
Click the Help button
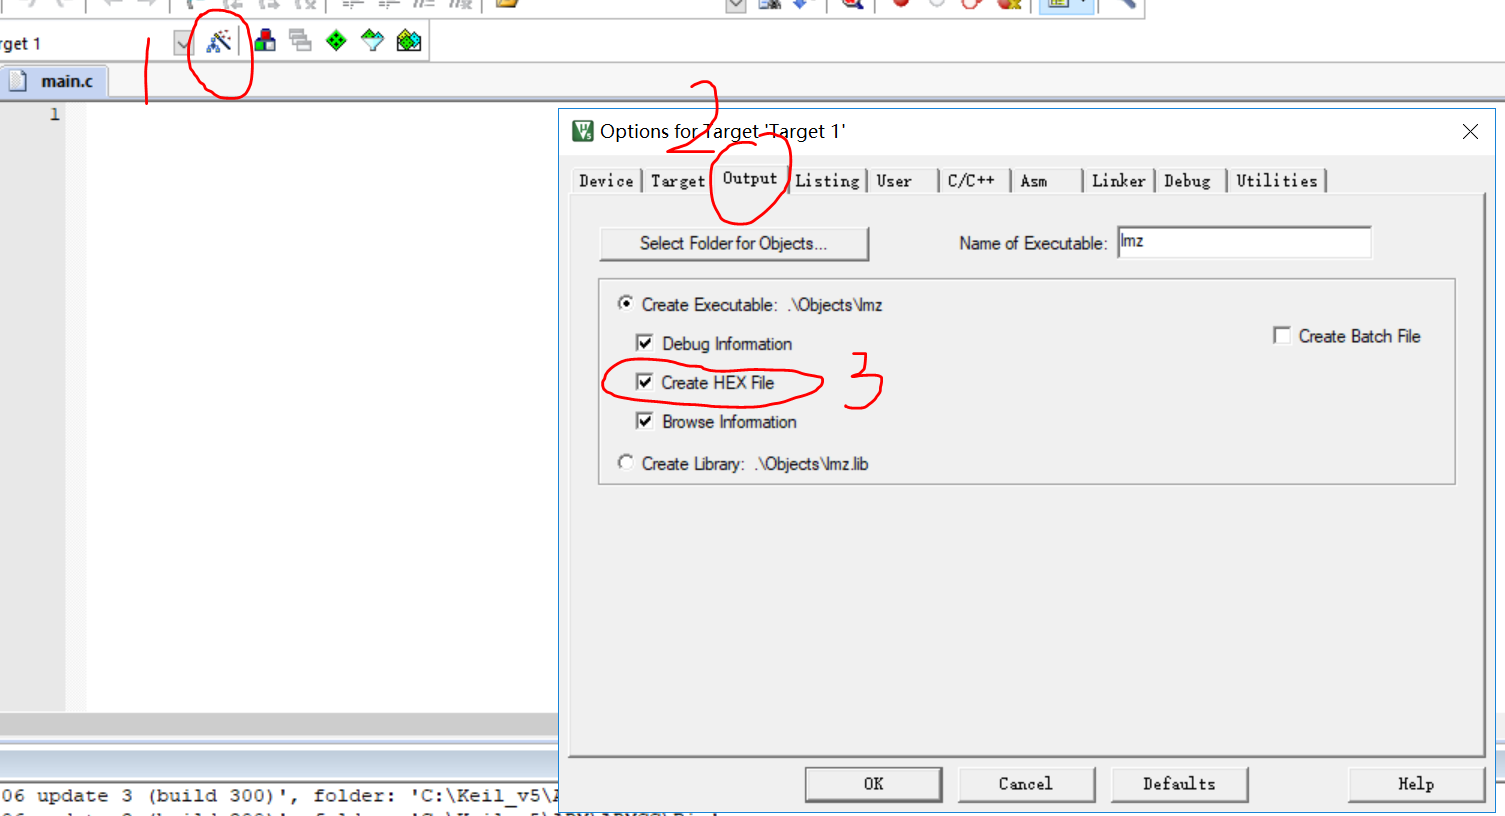click(x=1416, y=784)
